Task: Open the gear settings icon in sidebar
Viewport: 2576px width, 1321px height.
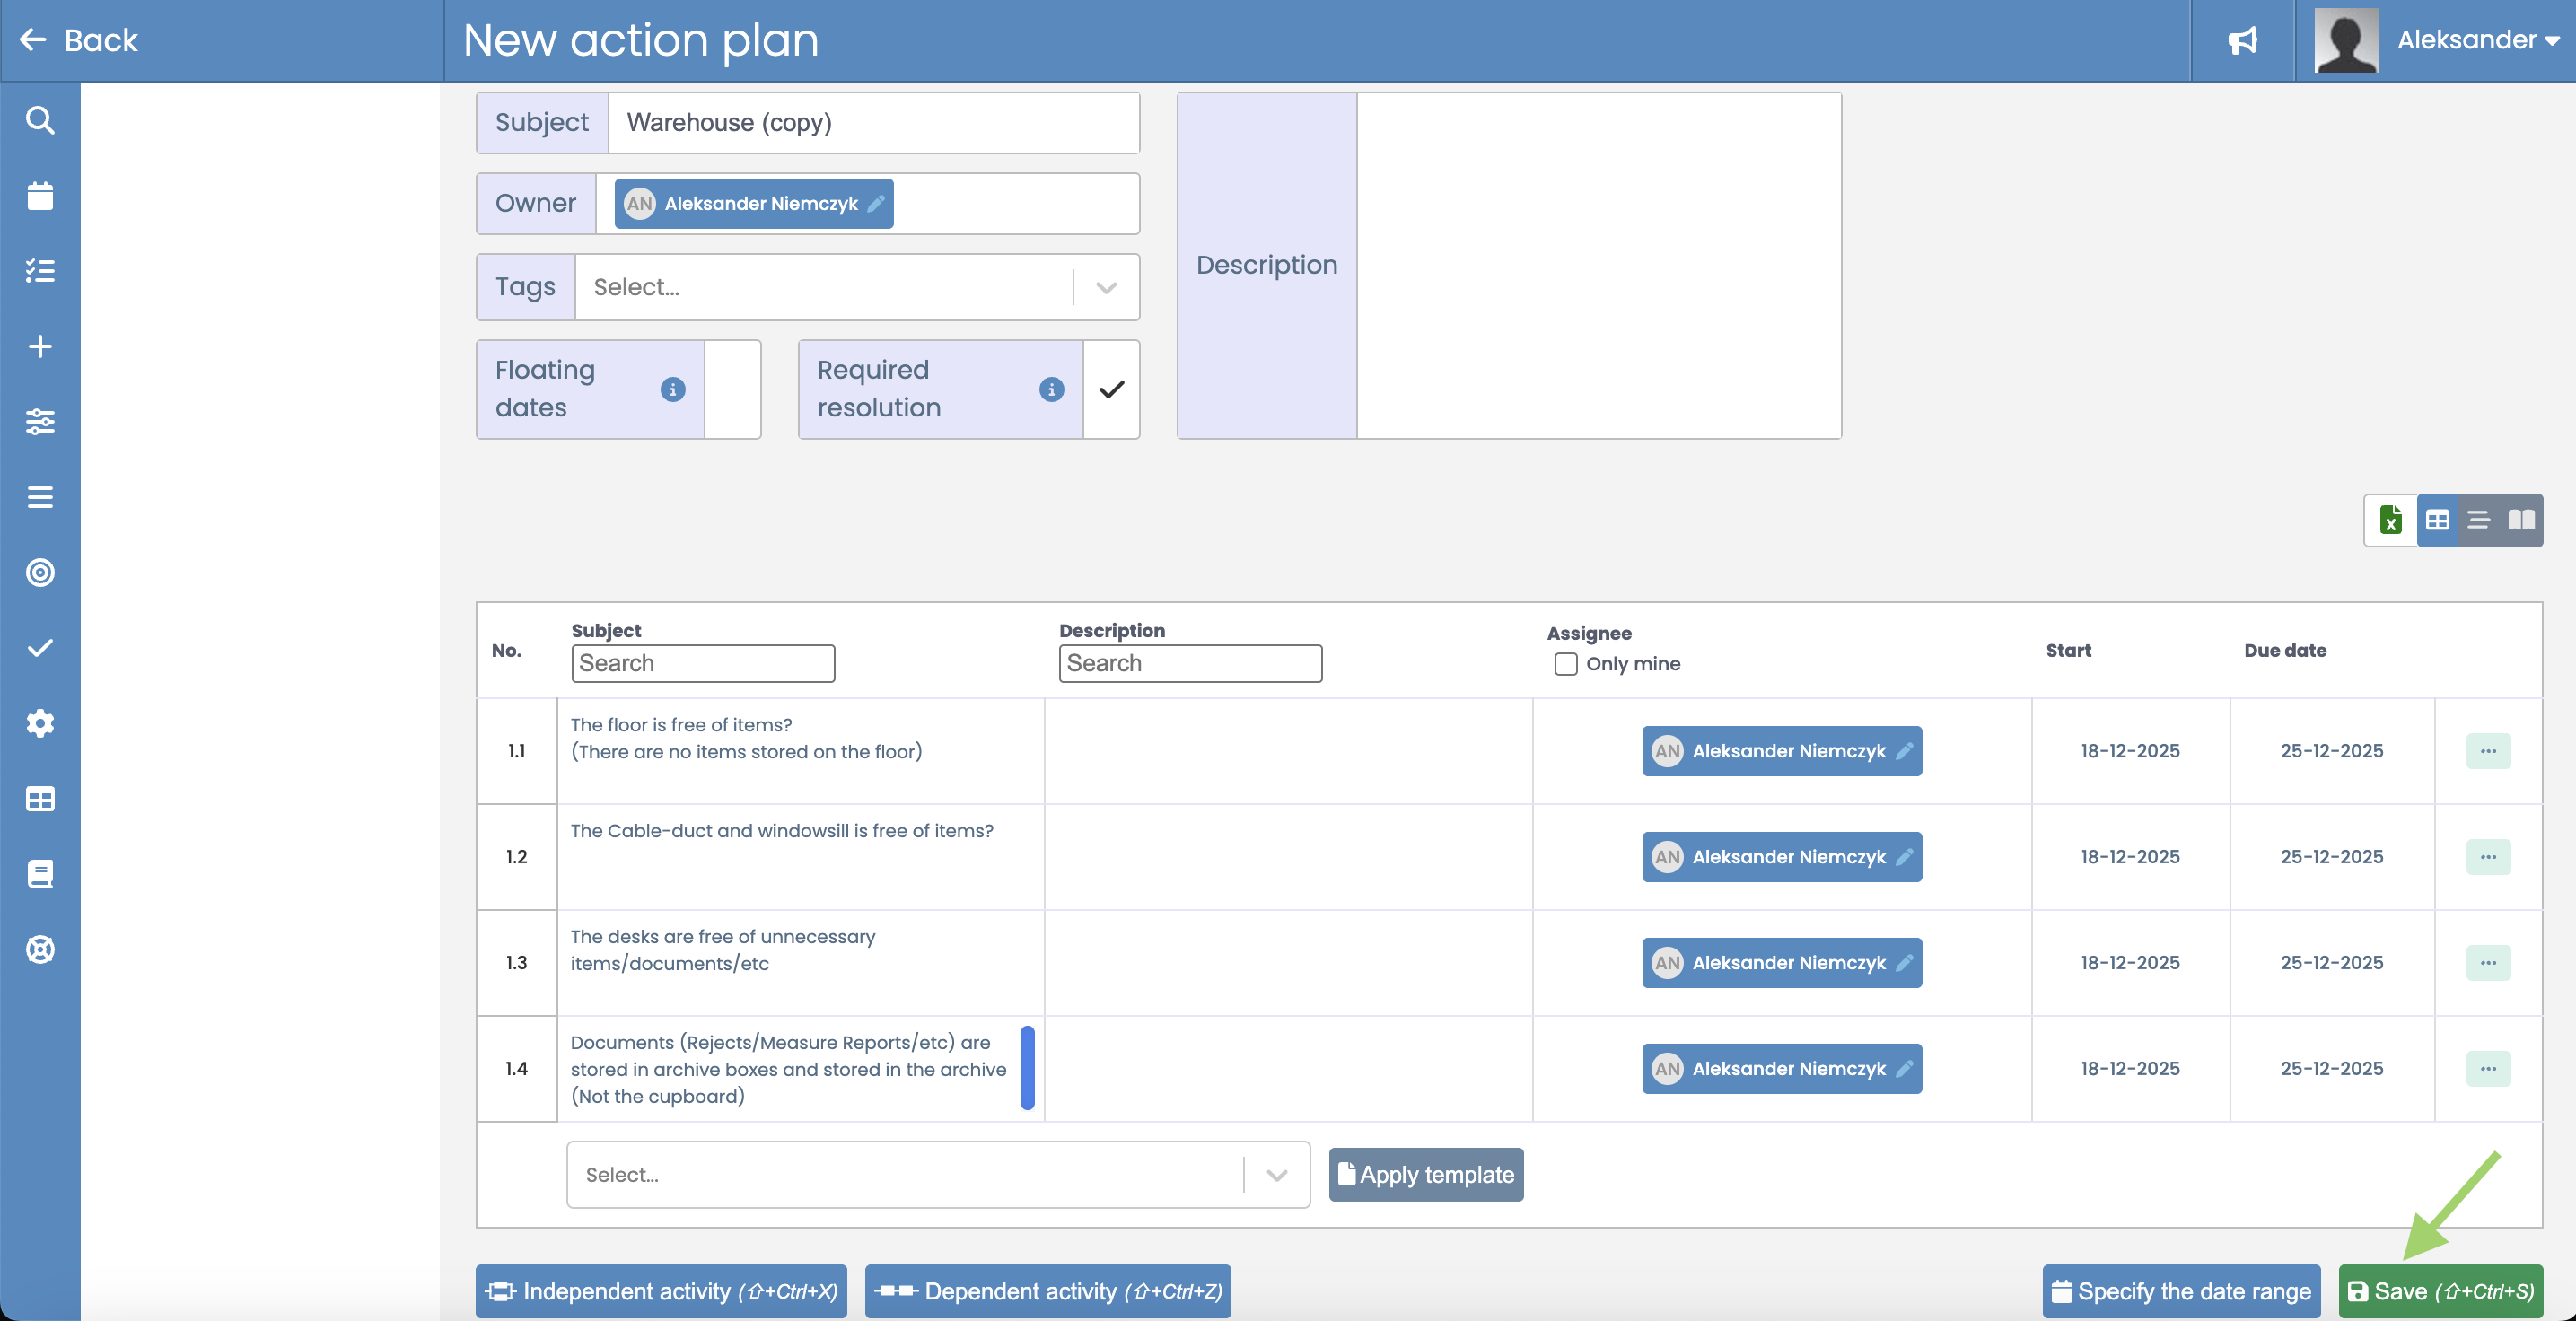Action: click(40, 723)
